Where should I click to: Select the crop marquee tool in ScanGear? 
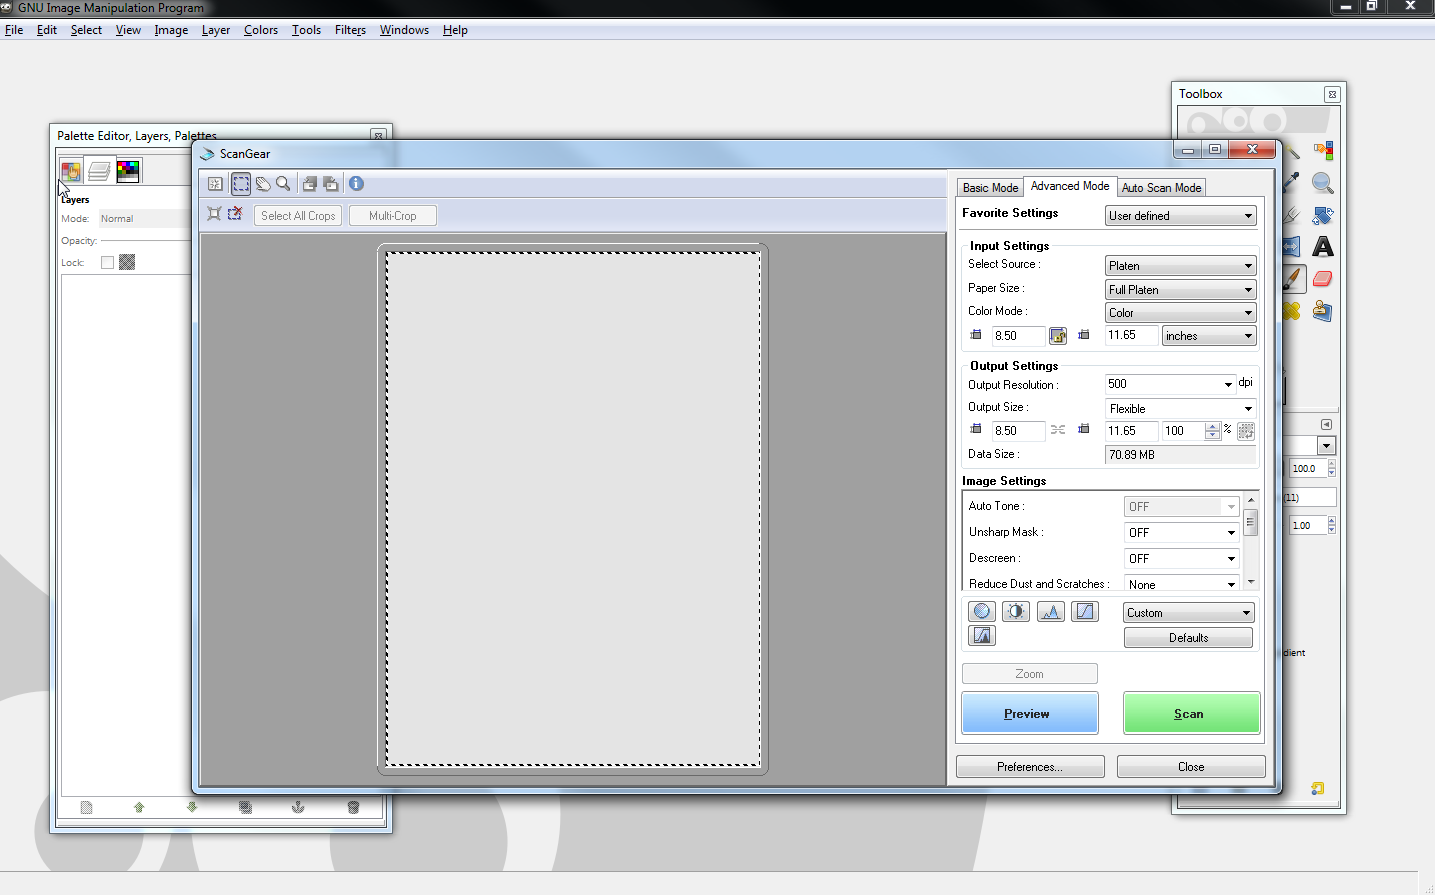click(241, 184)
